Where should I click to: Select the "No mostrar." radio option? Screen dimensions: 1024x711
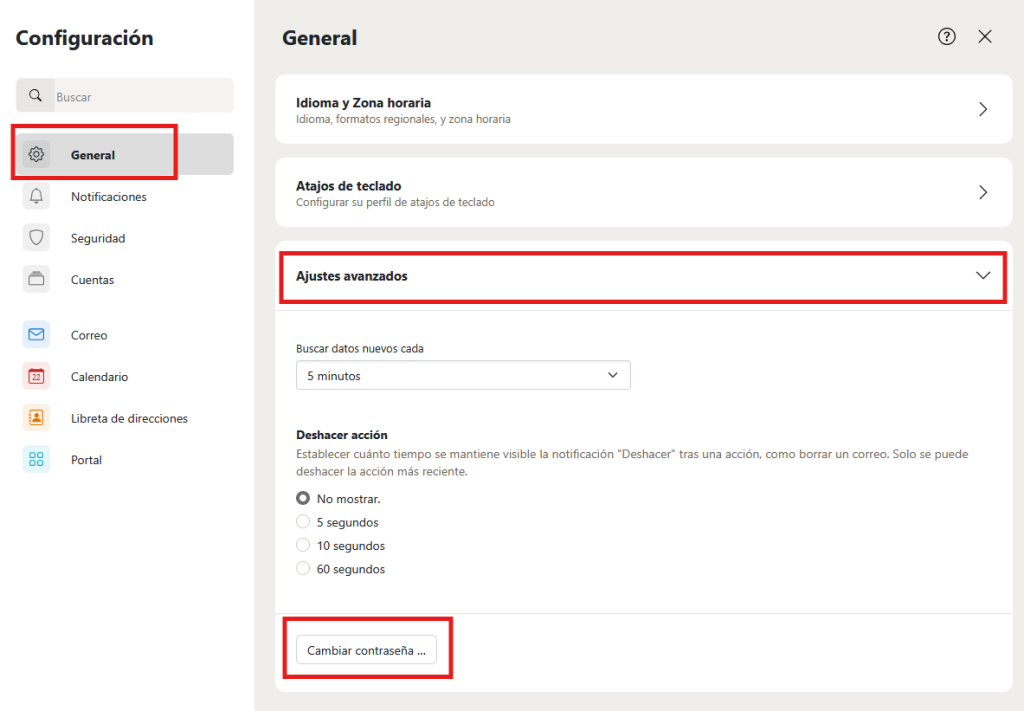click(x=303, y=499)
